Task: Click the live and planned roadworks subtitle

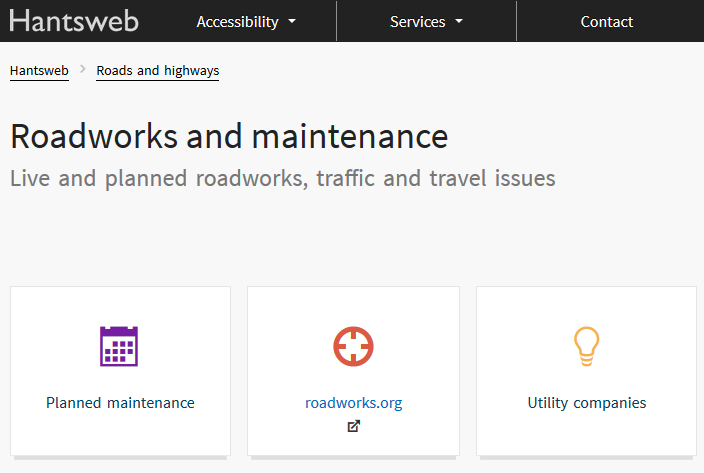Action: coord(283,179)
